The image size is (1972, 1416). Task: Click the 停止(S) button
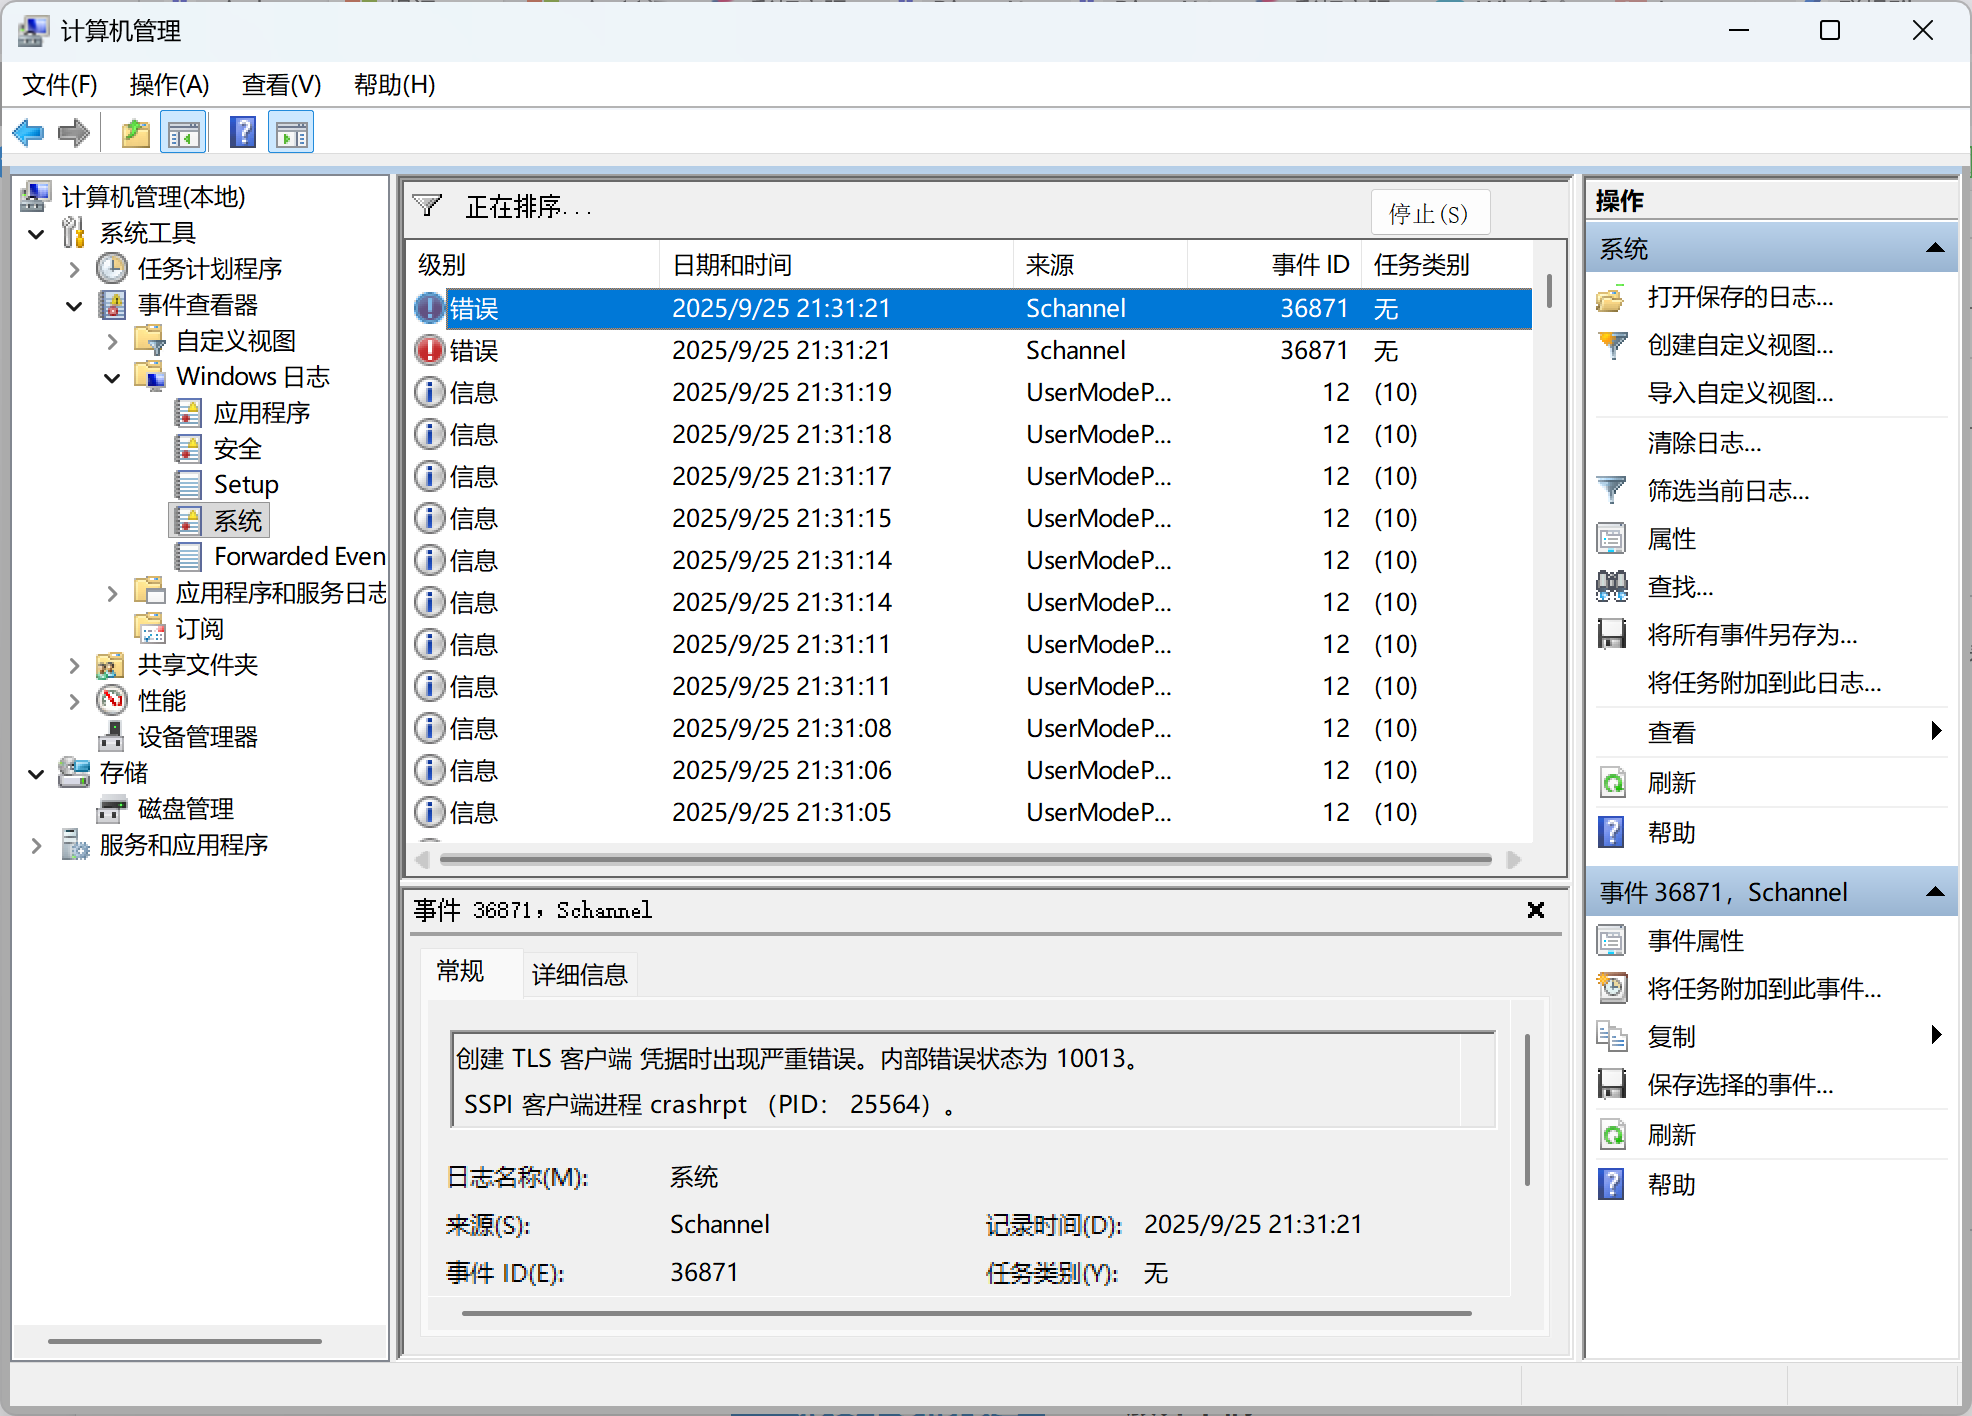pos(1428,213)
